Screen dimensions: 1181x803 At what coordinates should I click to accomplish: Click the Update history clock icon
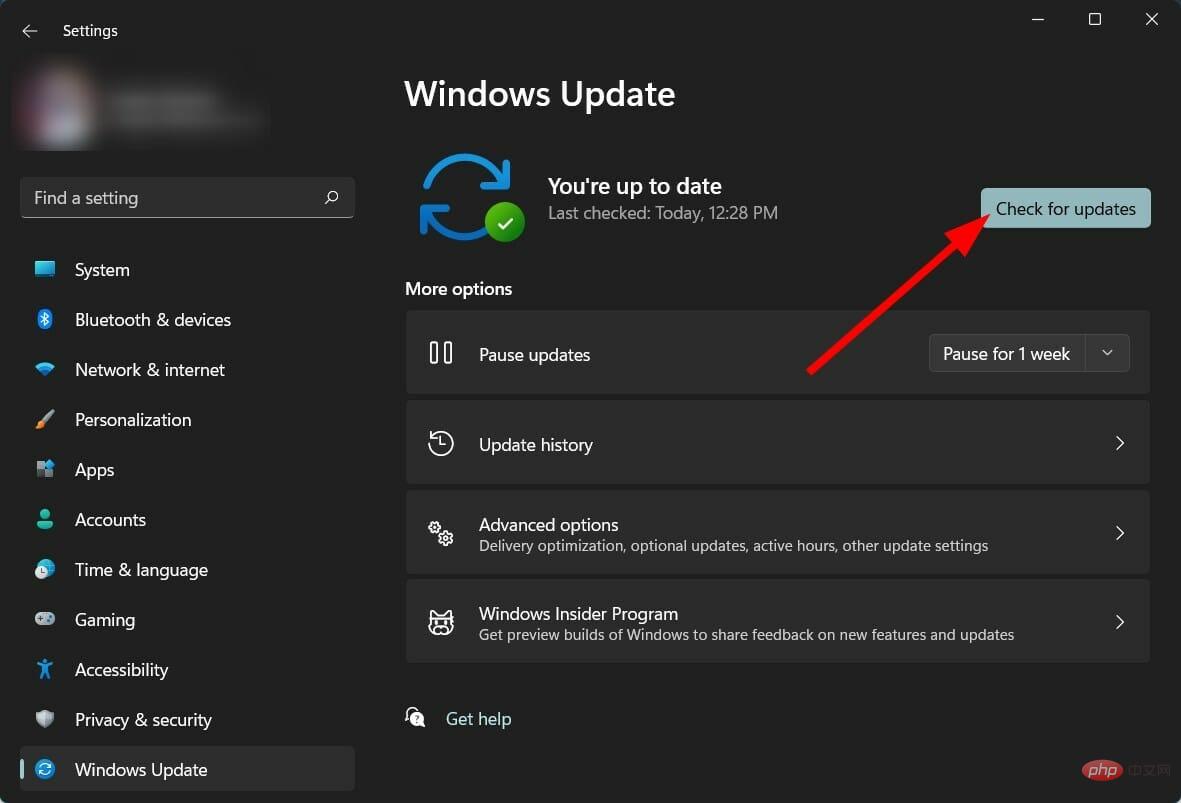[x=440, y=444]
